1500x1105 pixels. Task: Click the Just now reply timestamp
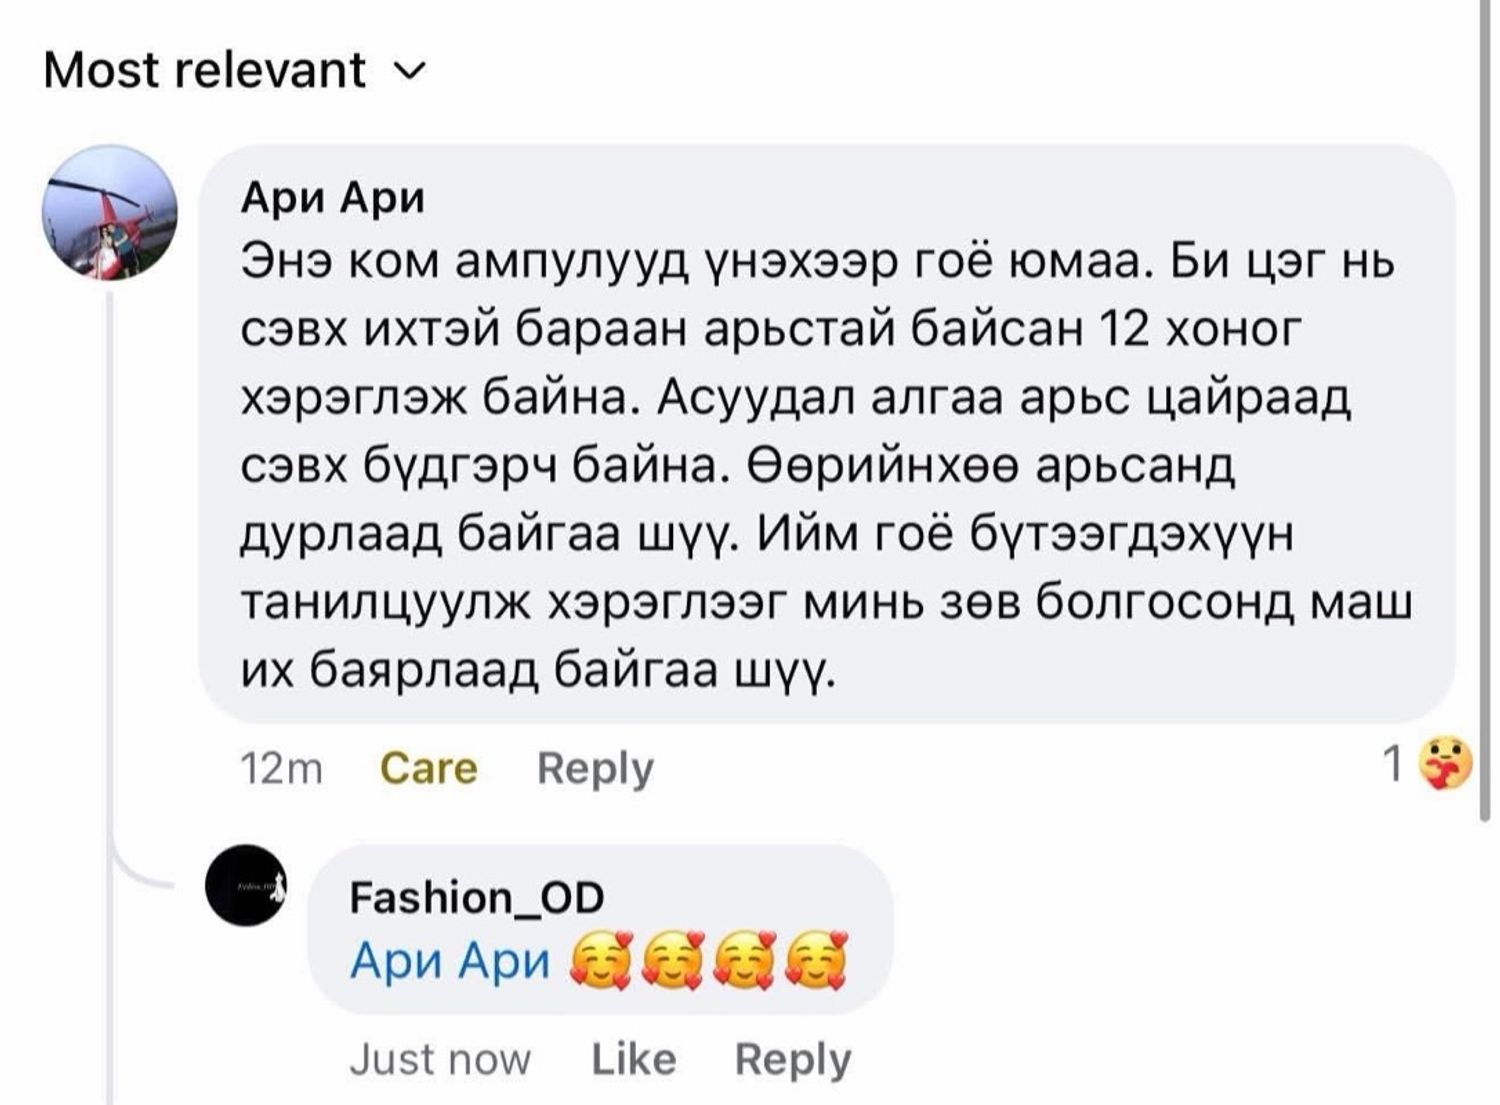[440, 1059]
